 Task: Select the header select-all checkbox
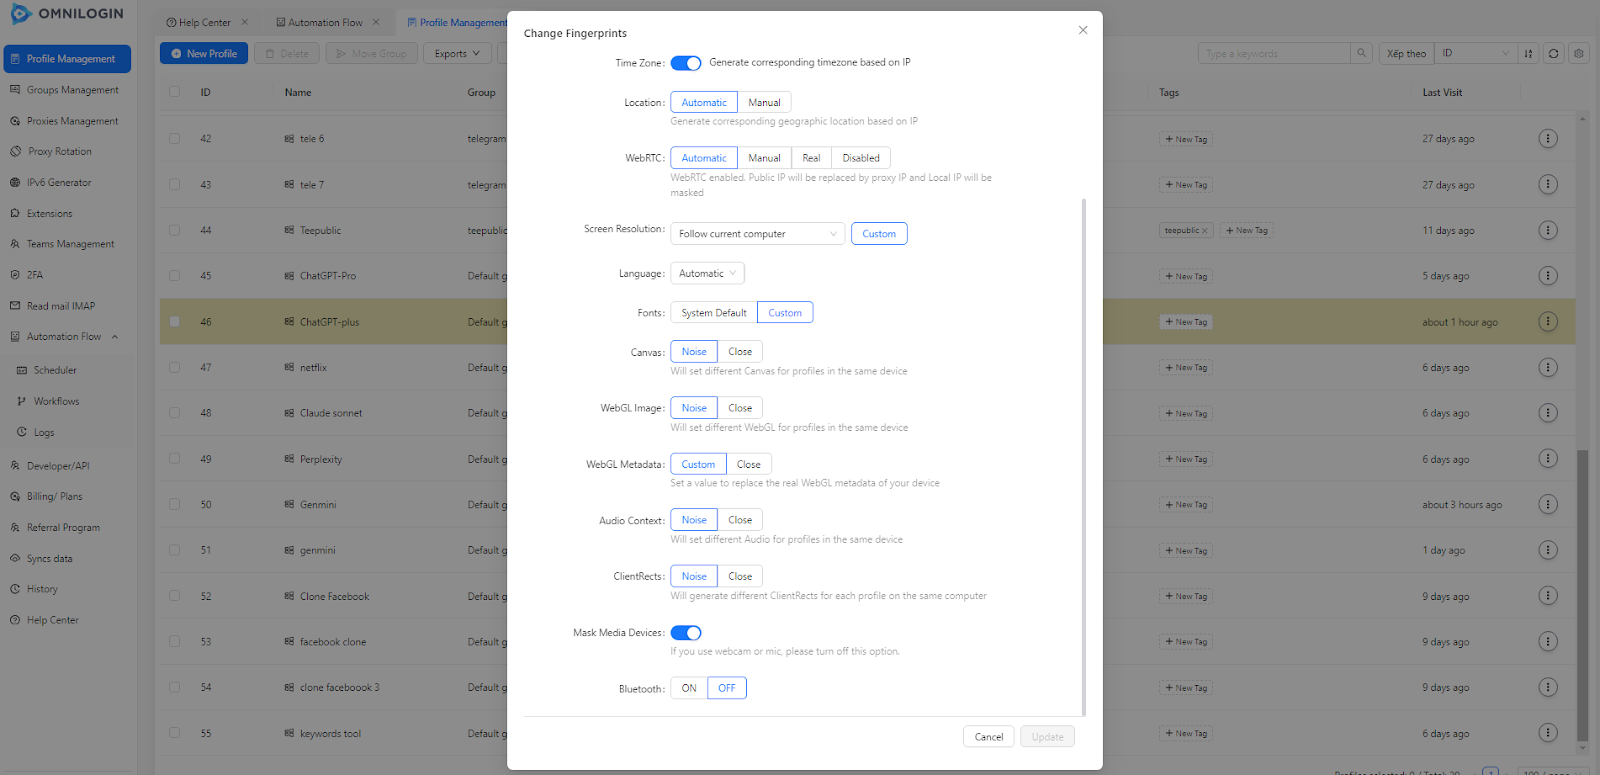tap(175, 92)
